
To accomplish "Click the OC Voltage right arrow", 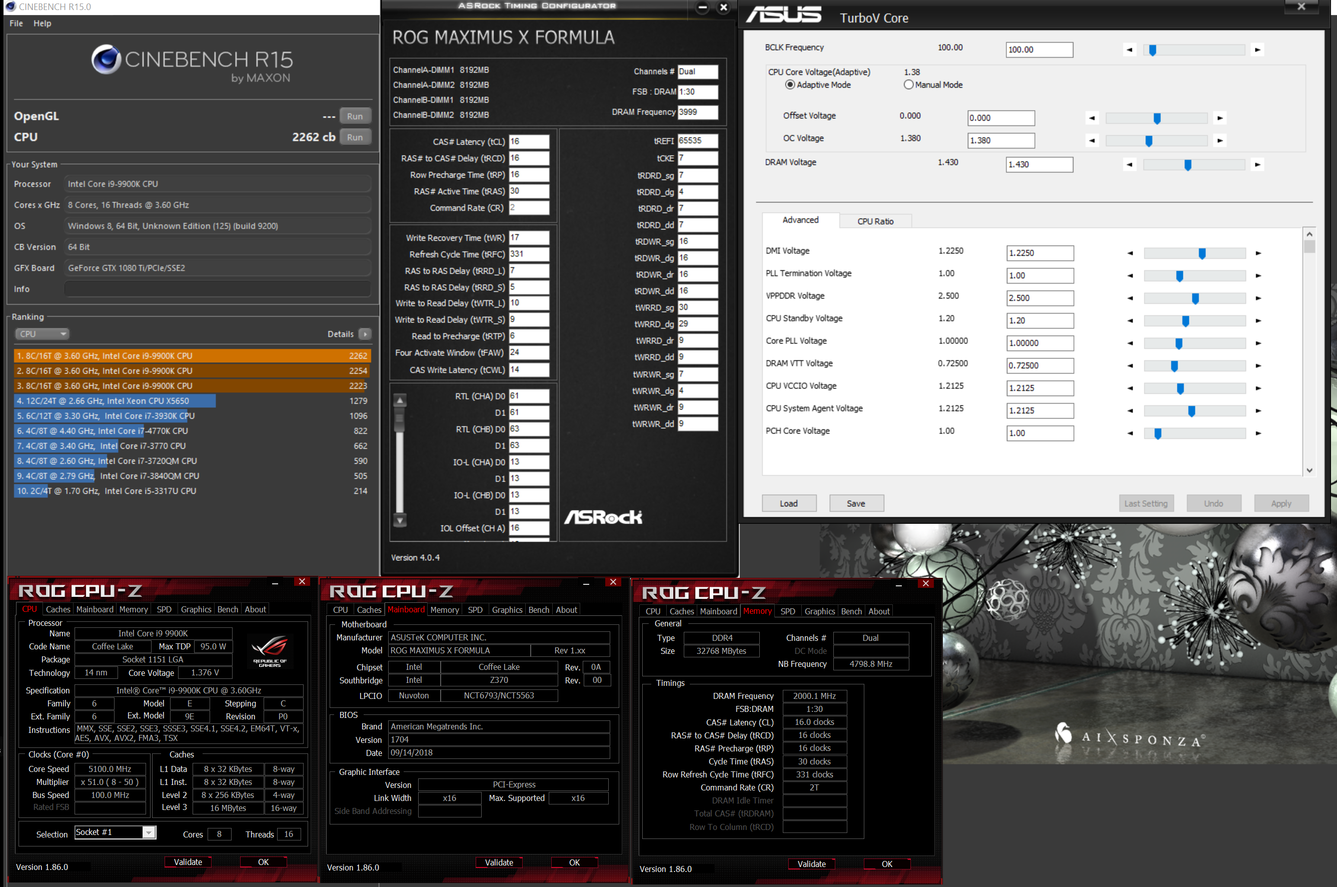I will coord(1220,141).
